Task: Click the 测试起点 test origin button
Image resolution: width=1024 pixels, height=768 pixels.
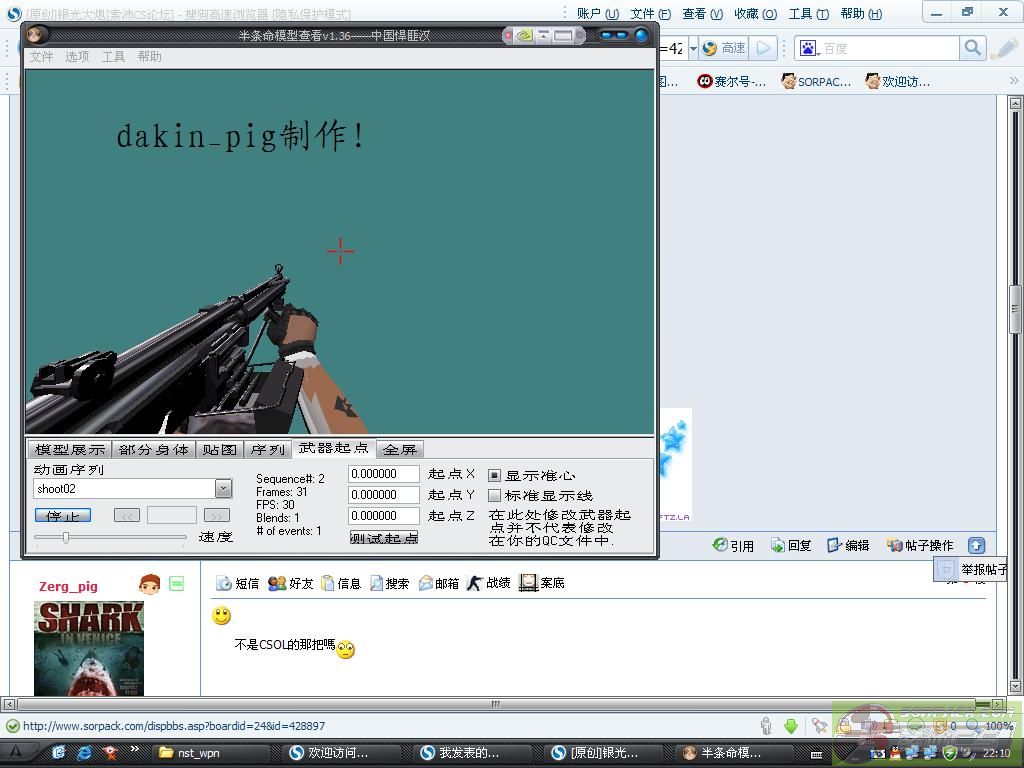Action: pos(384,538)
